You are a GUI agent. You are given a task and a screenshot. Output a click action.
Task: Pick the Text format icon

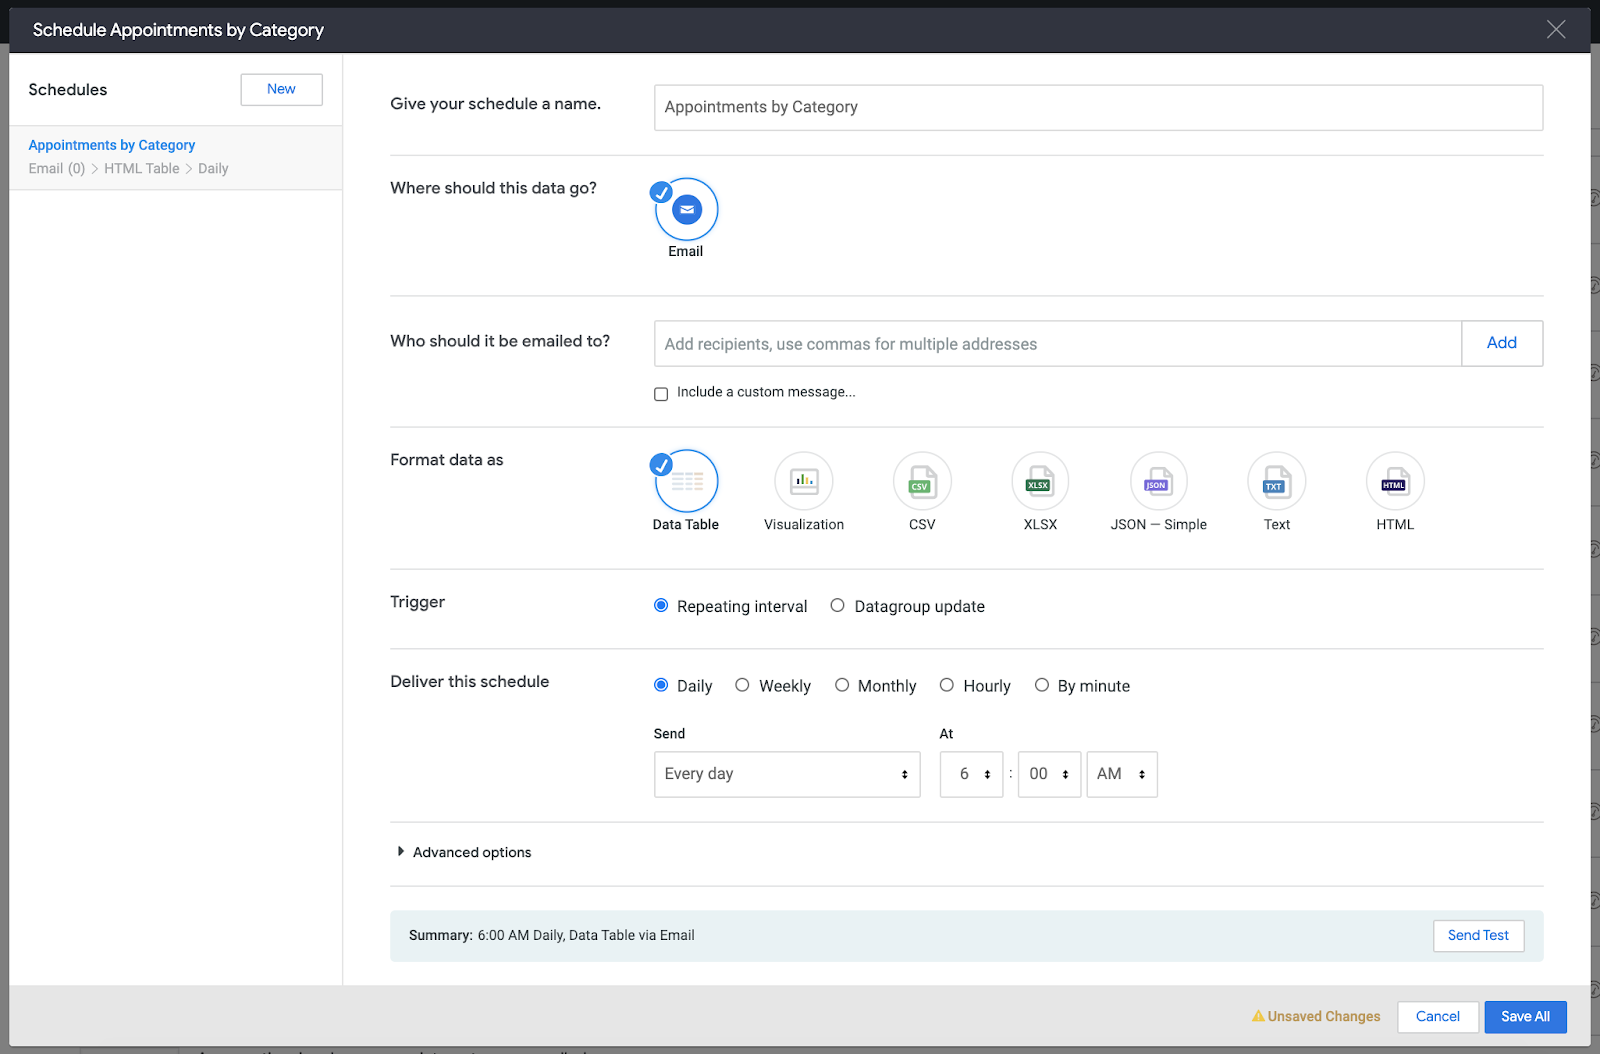point(1276,482)
